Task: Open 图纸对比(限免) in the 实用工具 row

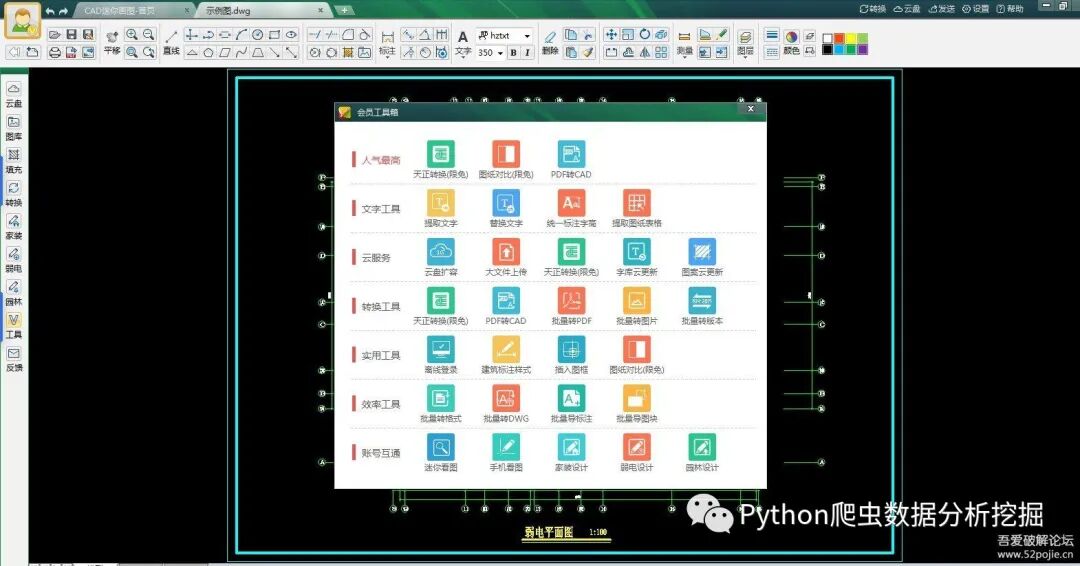Action: tap(636, 355)
